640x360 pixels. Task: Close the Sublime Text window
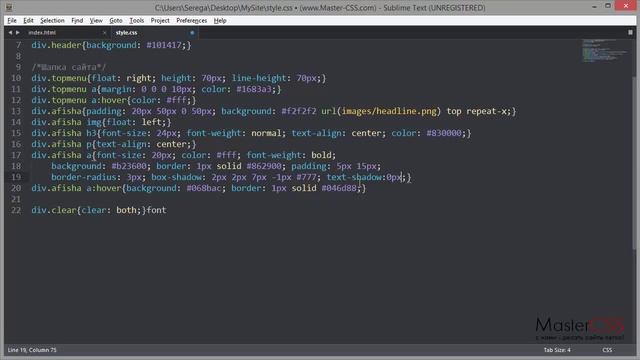click(x=626, y=6)
